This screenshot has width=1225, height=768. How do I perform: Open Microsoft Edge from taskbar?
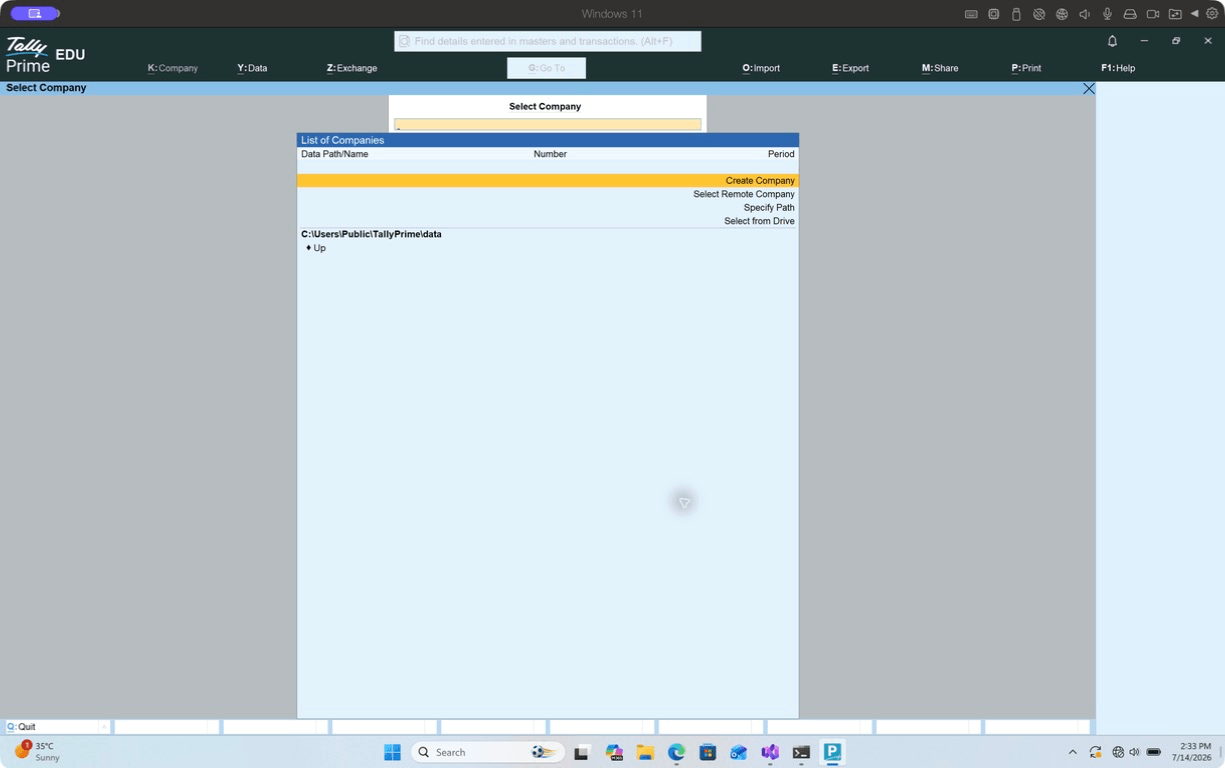pos(677,752)
